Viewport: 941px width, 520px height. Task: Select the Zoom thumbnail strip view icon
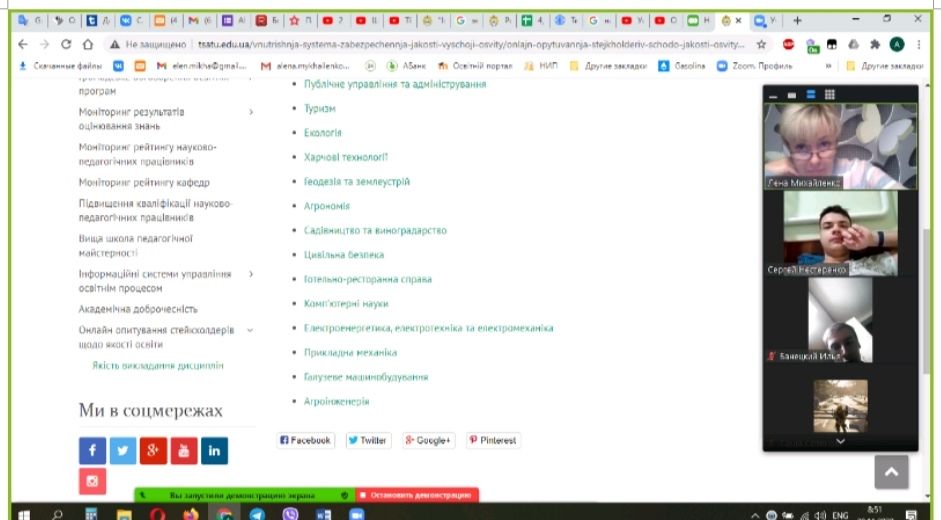click(811, 95)
